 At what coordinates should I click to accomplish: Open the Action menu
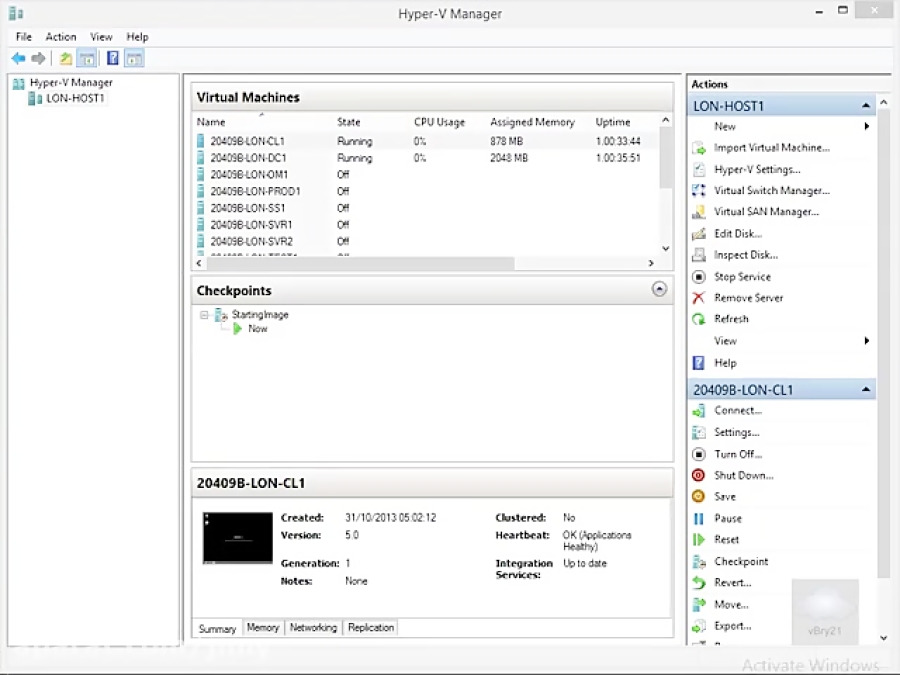pyautogui.click(x=60, y=37)
